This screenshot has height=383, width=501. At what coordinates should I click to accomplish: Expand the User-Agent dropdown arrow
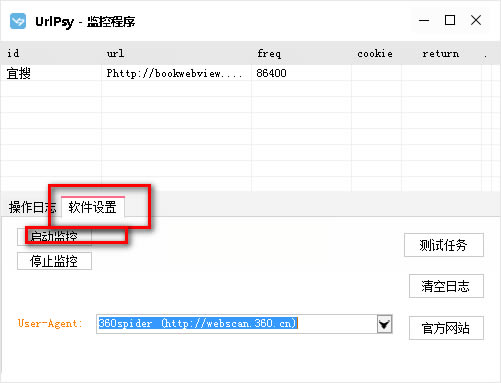[384, 324]
